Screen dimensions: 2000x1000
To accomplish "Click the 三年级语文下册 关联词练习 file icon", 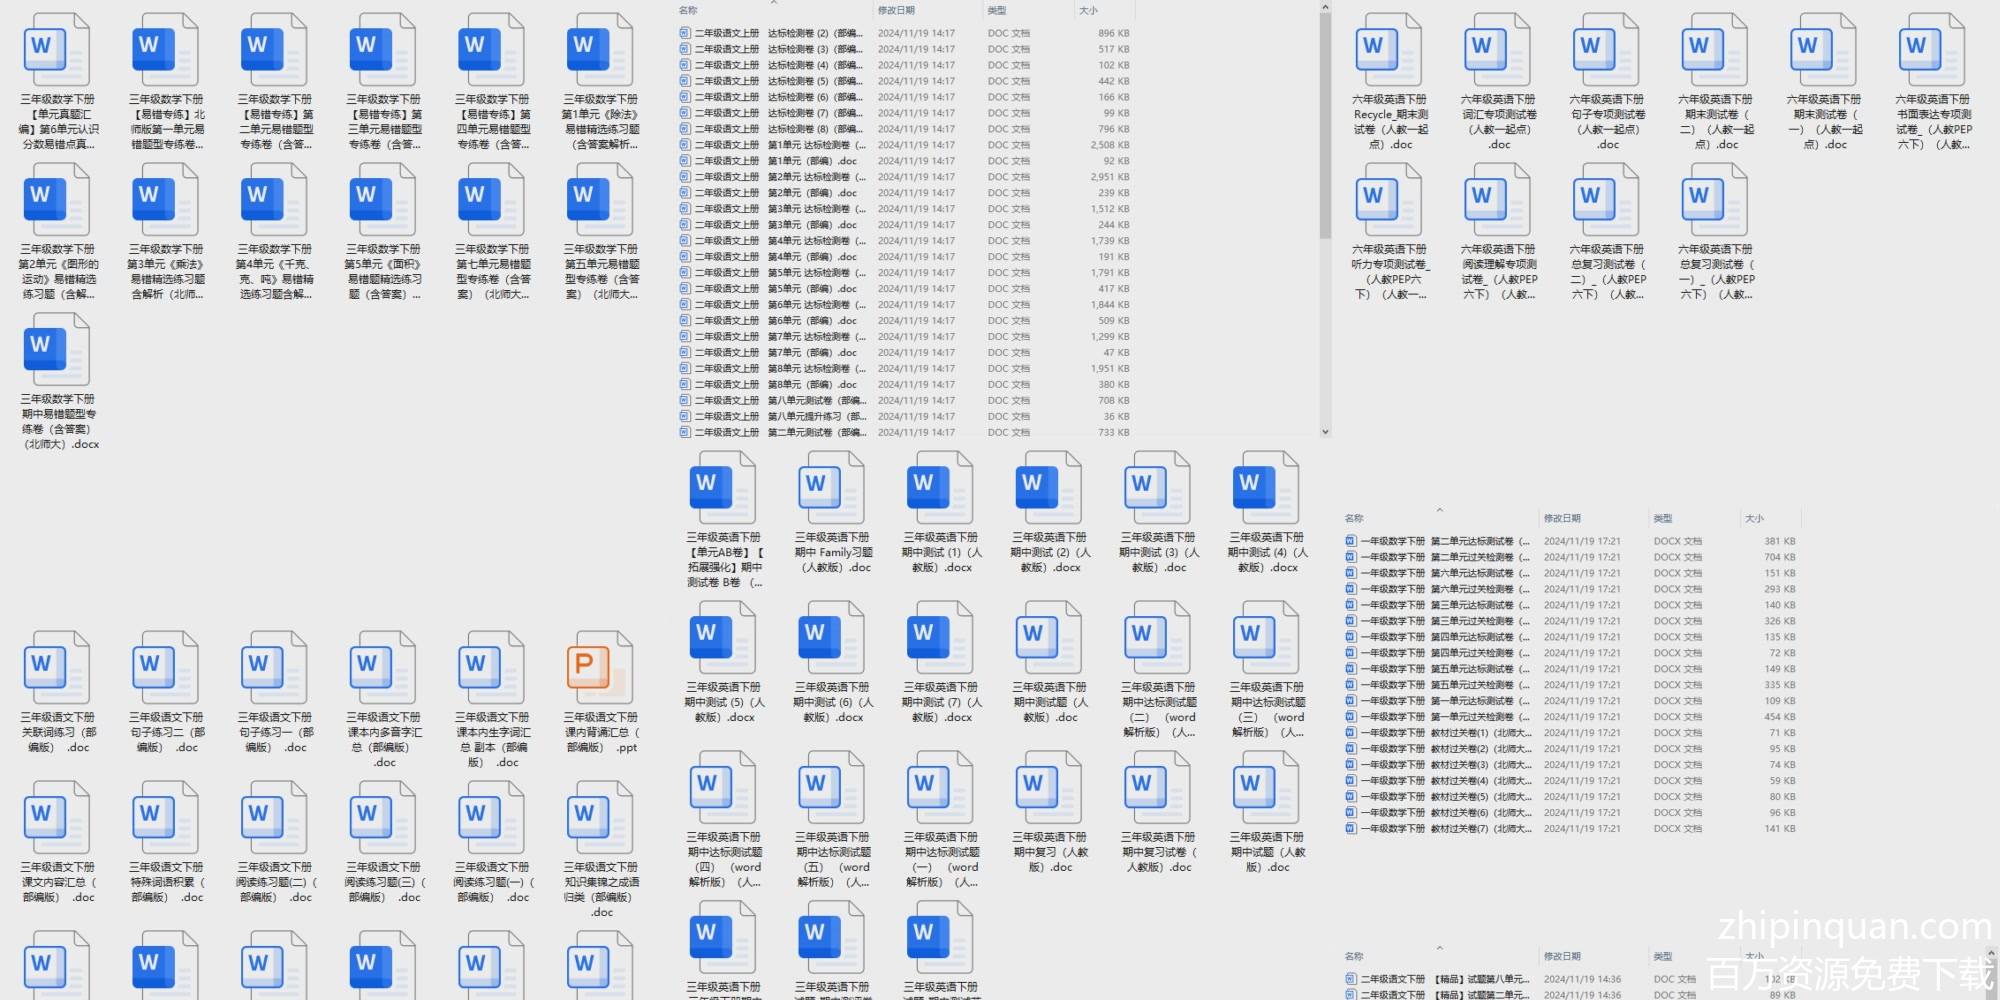I will (57, 667).
